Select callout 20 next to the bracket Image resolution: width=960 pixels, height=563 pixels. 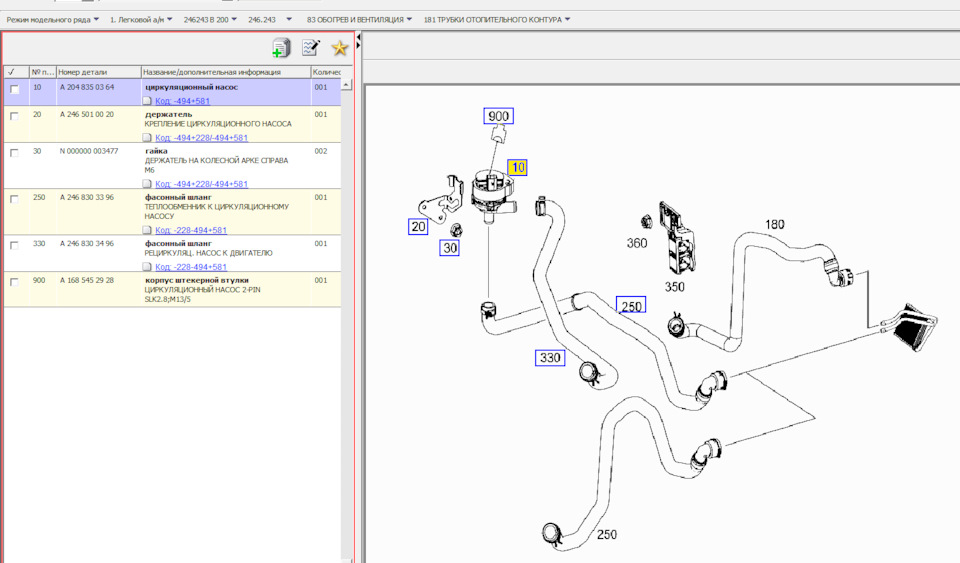418,227
